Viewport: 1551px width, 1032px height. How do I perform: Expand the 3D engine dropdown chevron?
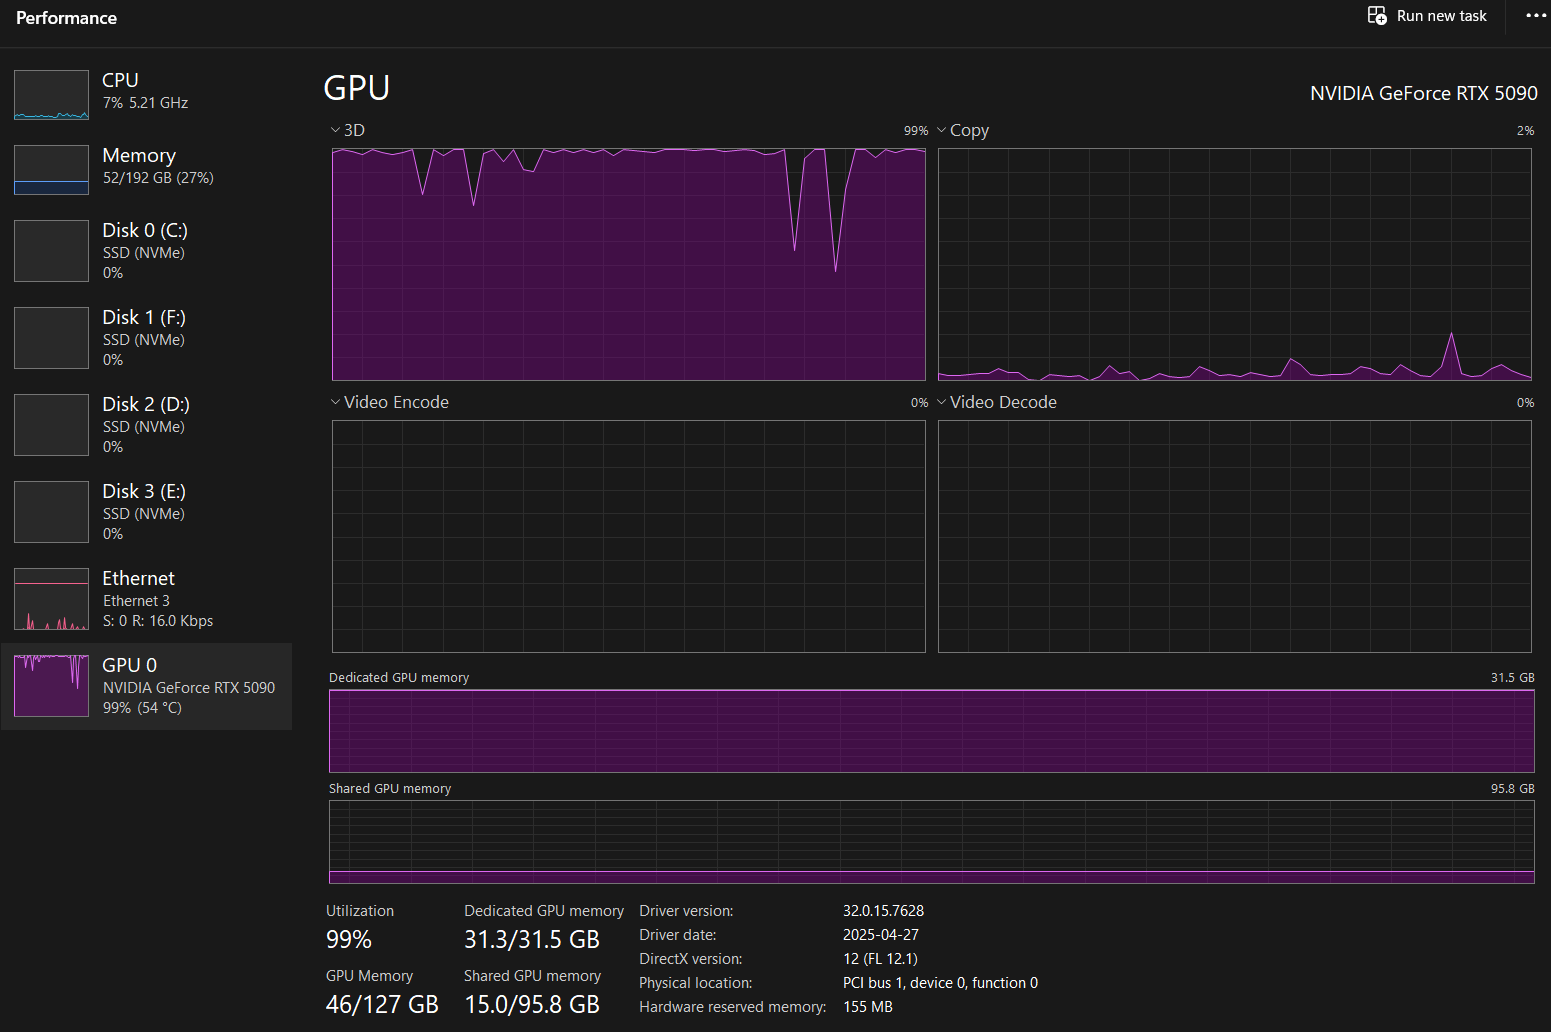336,130
